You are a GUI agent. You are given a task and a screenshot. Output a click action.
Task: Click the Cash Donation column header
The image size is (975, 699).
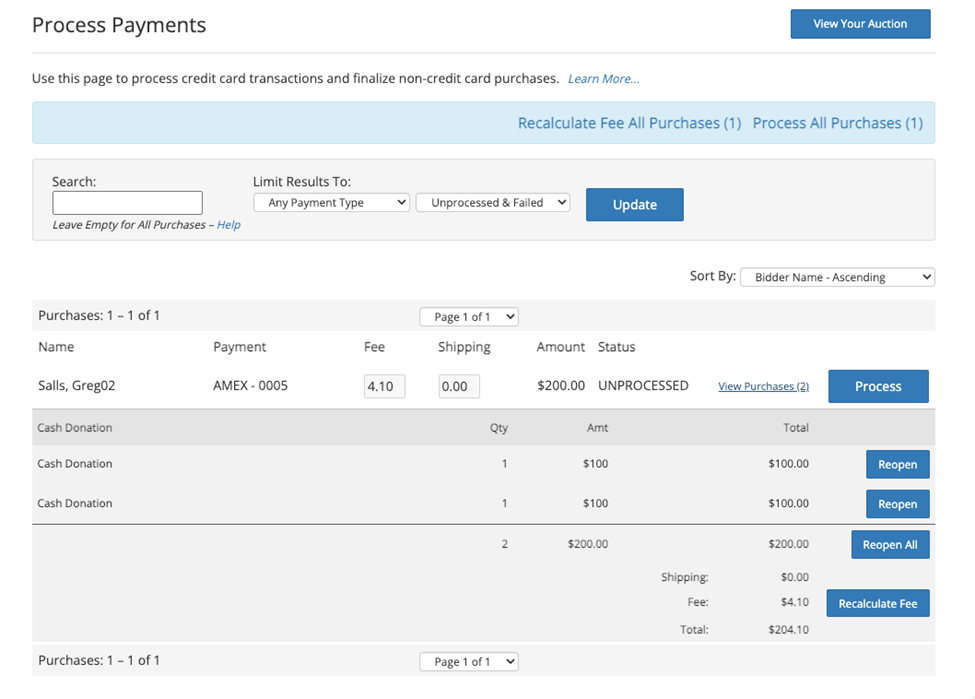coord(75,428)
